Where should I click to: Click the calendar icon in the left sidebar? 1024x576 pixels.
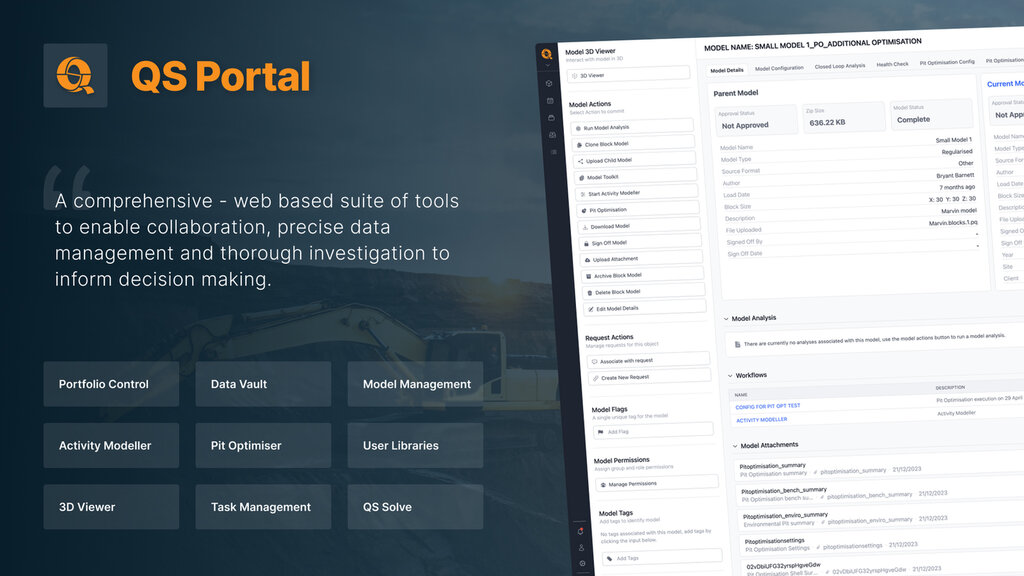[550, 100]
